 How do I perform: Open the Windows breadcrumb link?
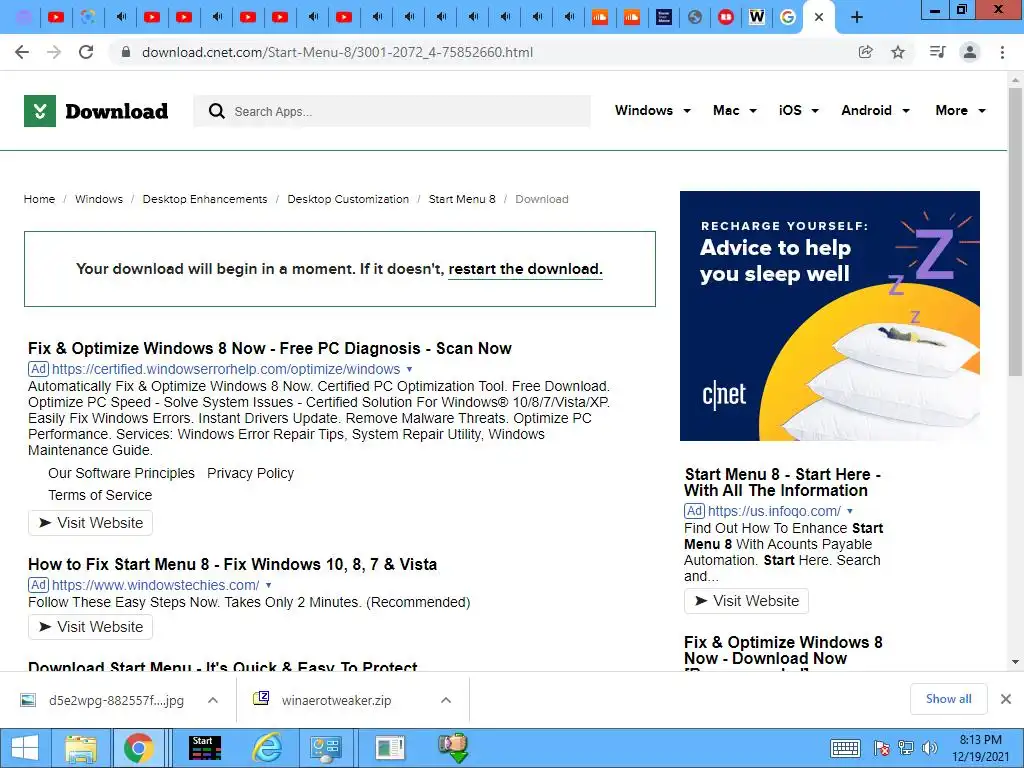point(99,199)
